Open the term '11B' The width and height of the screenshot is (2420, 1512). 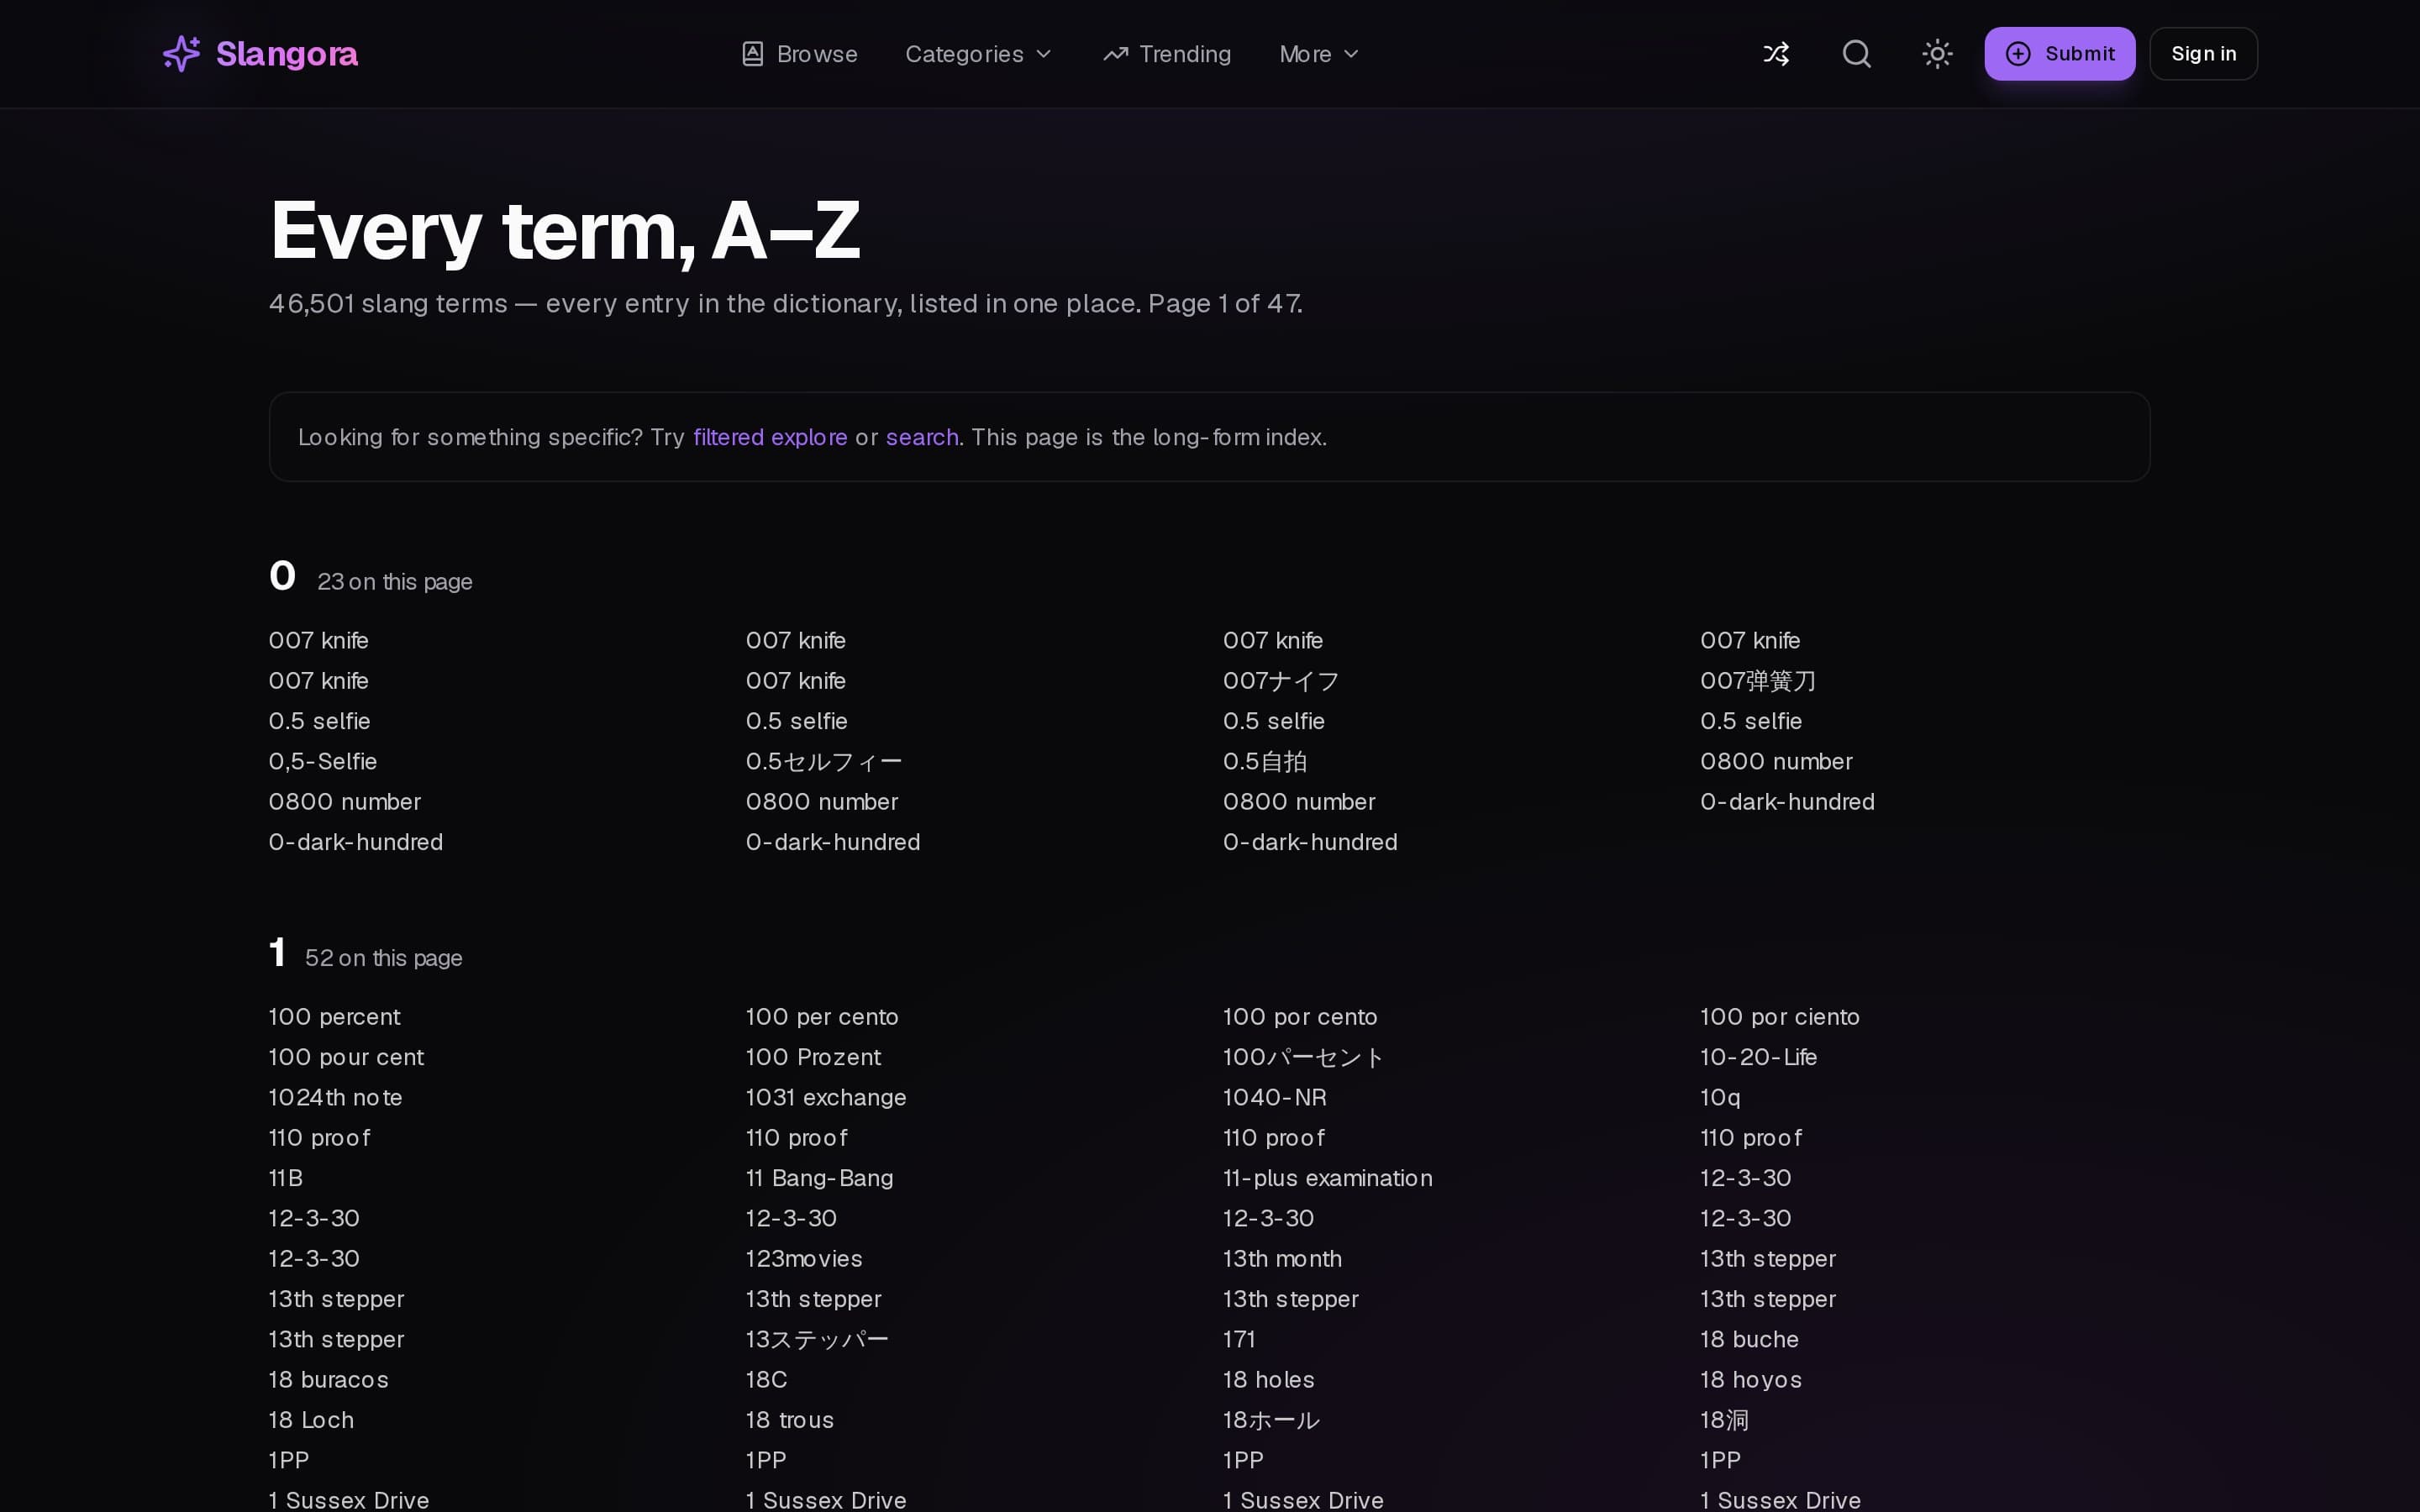click(x=286, y=1178)
